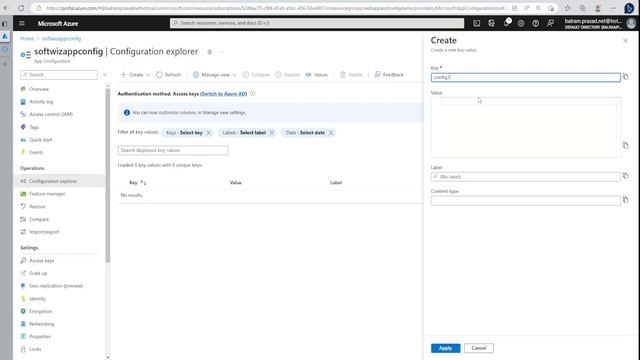Open Compare in the sidebar
Image resolution: width=640 pixels, height=360 pixels.
pyautogui.click(x=39, y=219)
